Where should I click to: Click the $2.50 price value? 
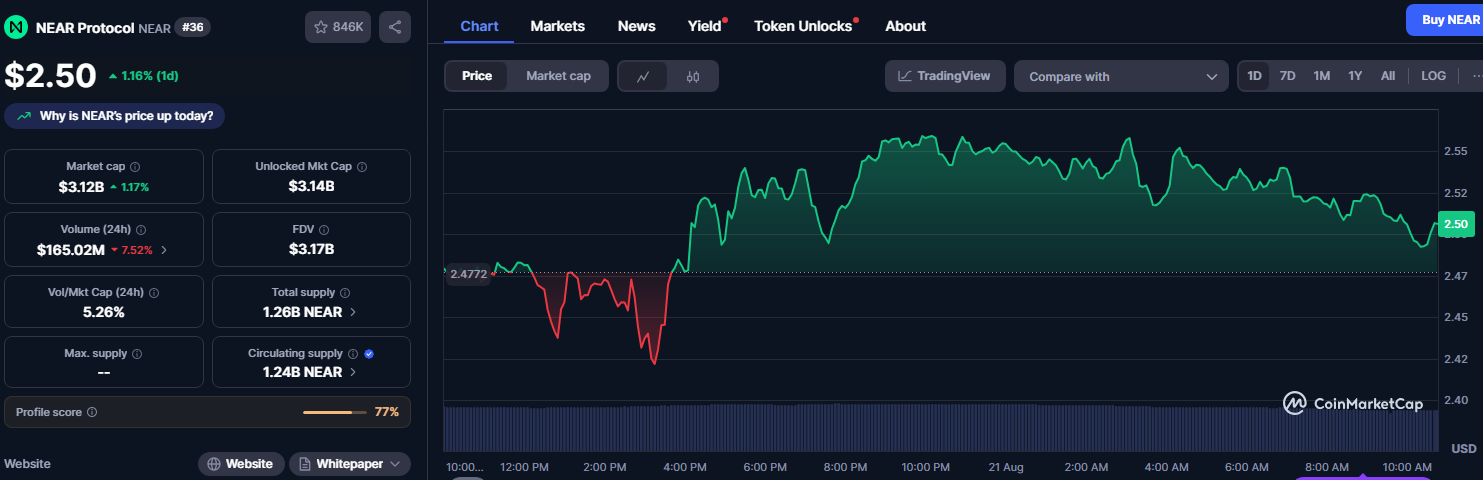[50, 76]
